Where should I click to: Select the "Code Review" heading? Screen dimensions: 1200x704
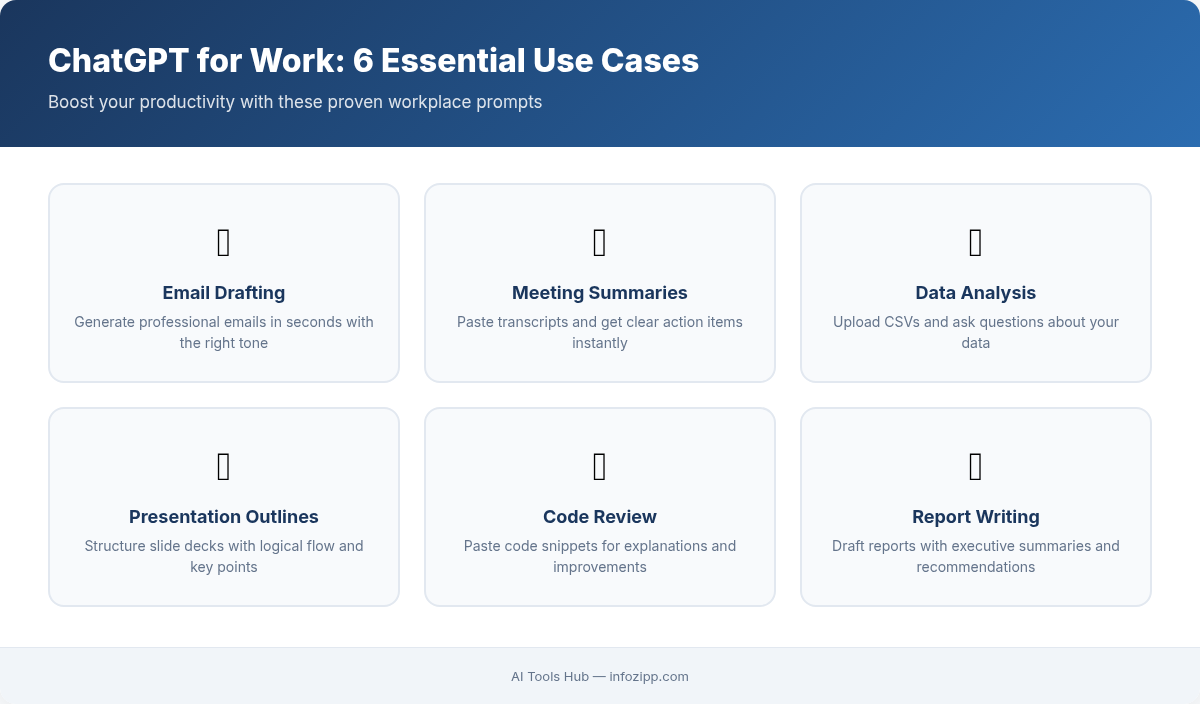[600, 517]
